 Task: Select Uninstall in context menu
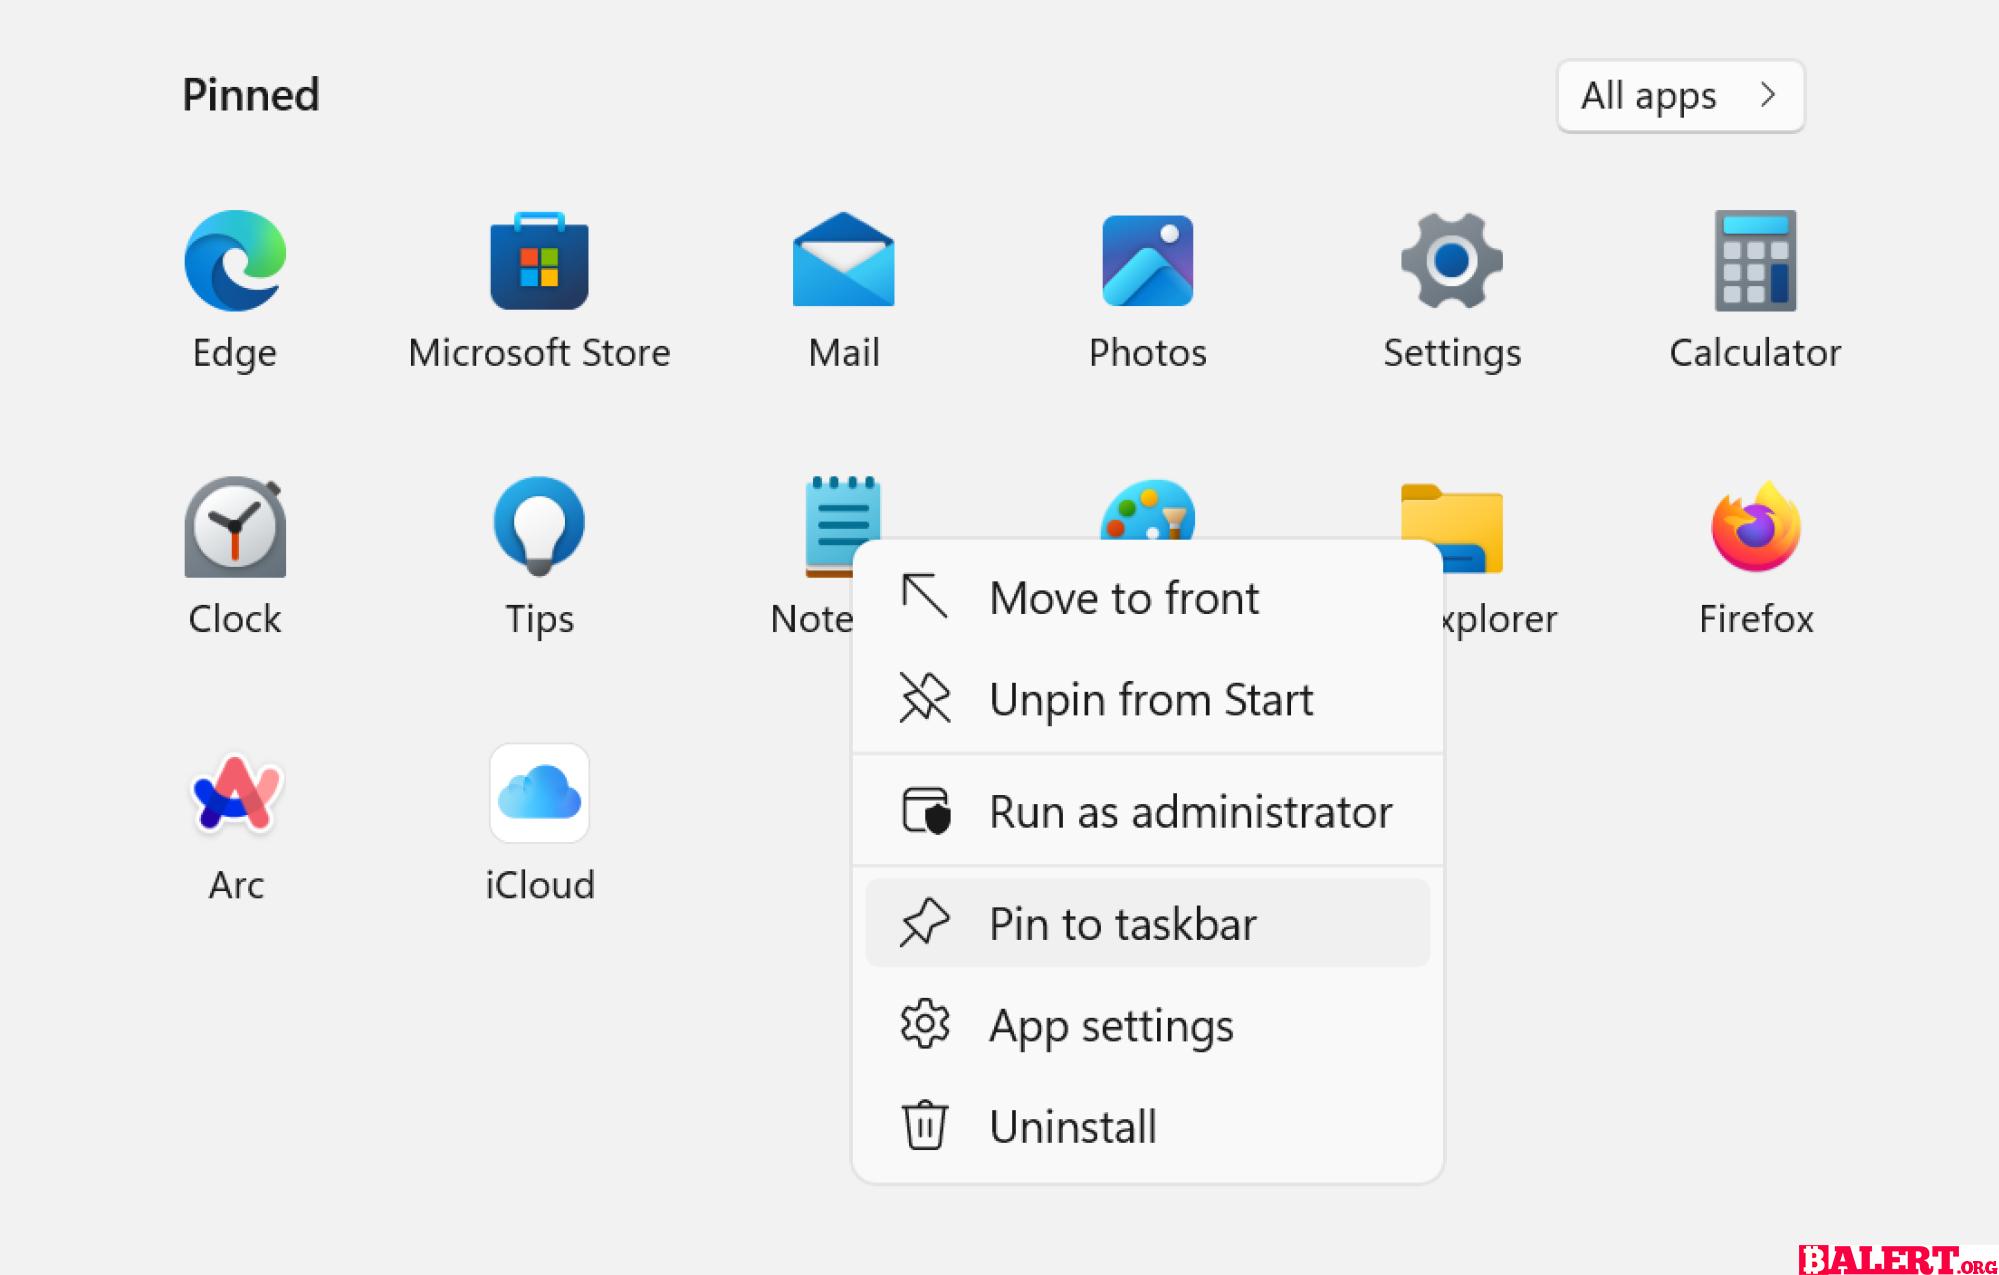1147,1127
